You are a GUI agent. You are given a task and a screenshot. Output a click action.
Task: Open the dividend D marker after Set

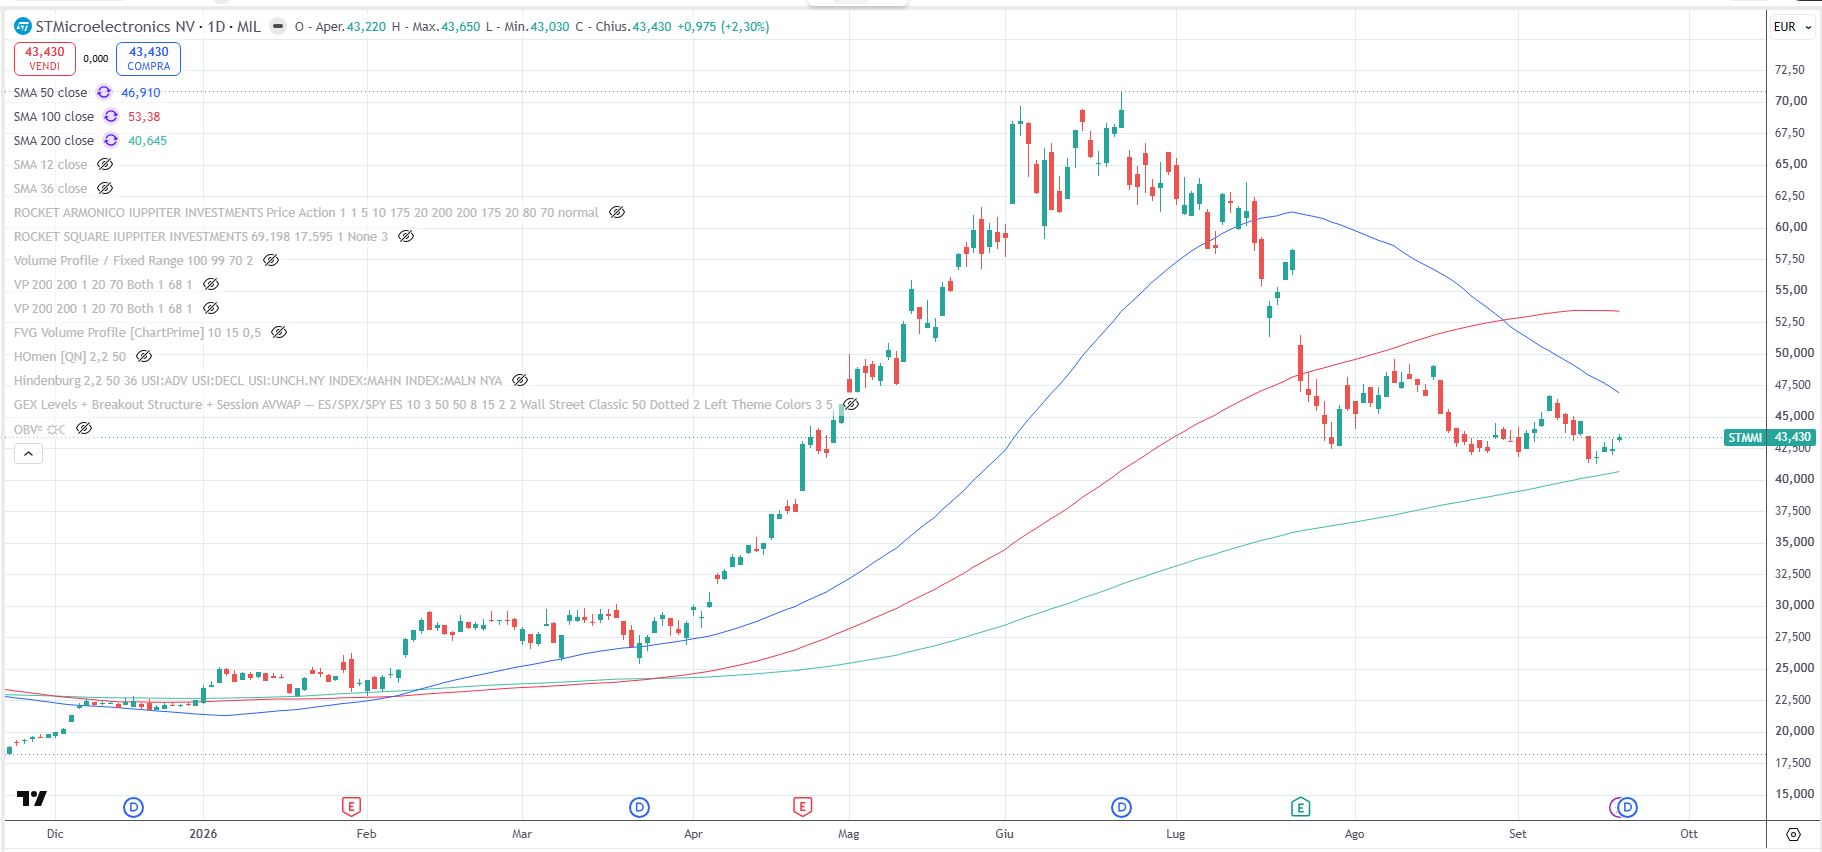point(1627,807)
